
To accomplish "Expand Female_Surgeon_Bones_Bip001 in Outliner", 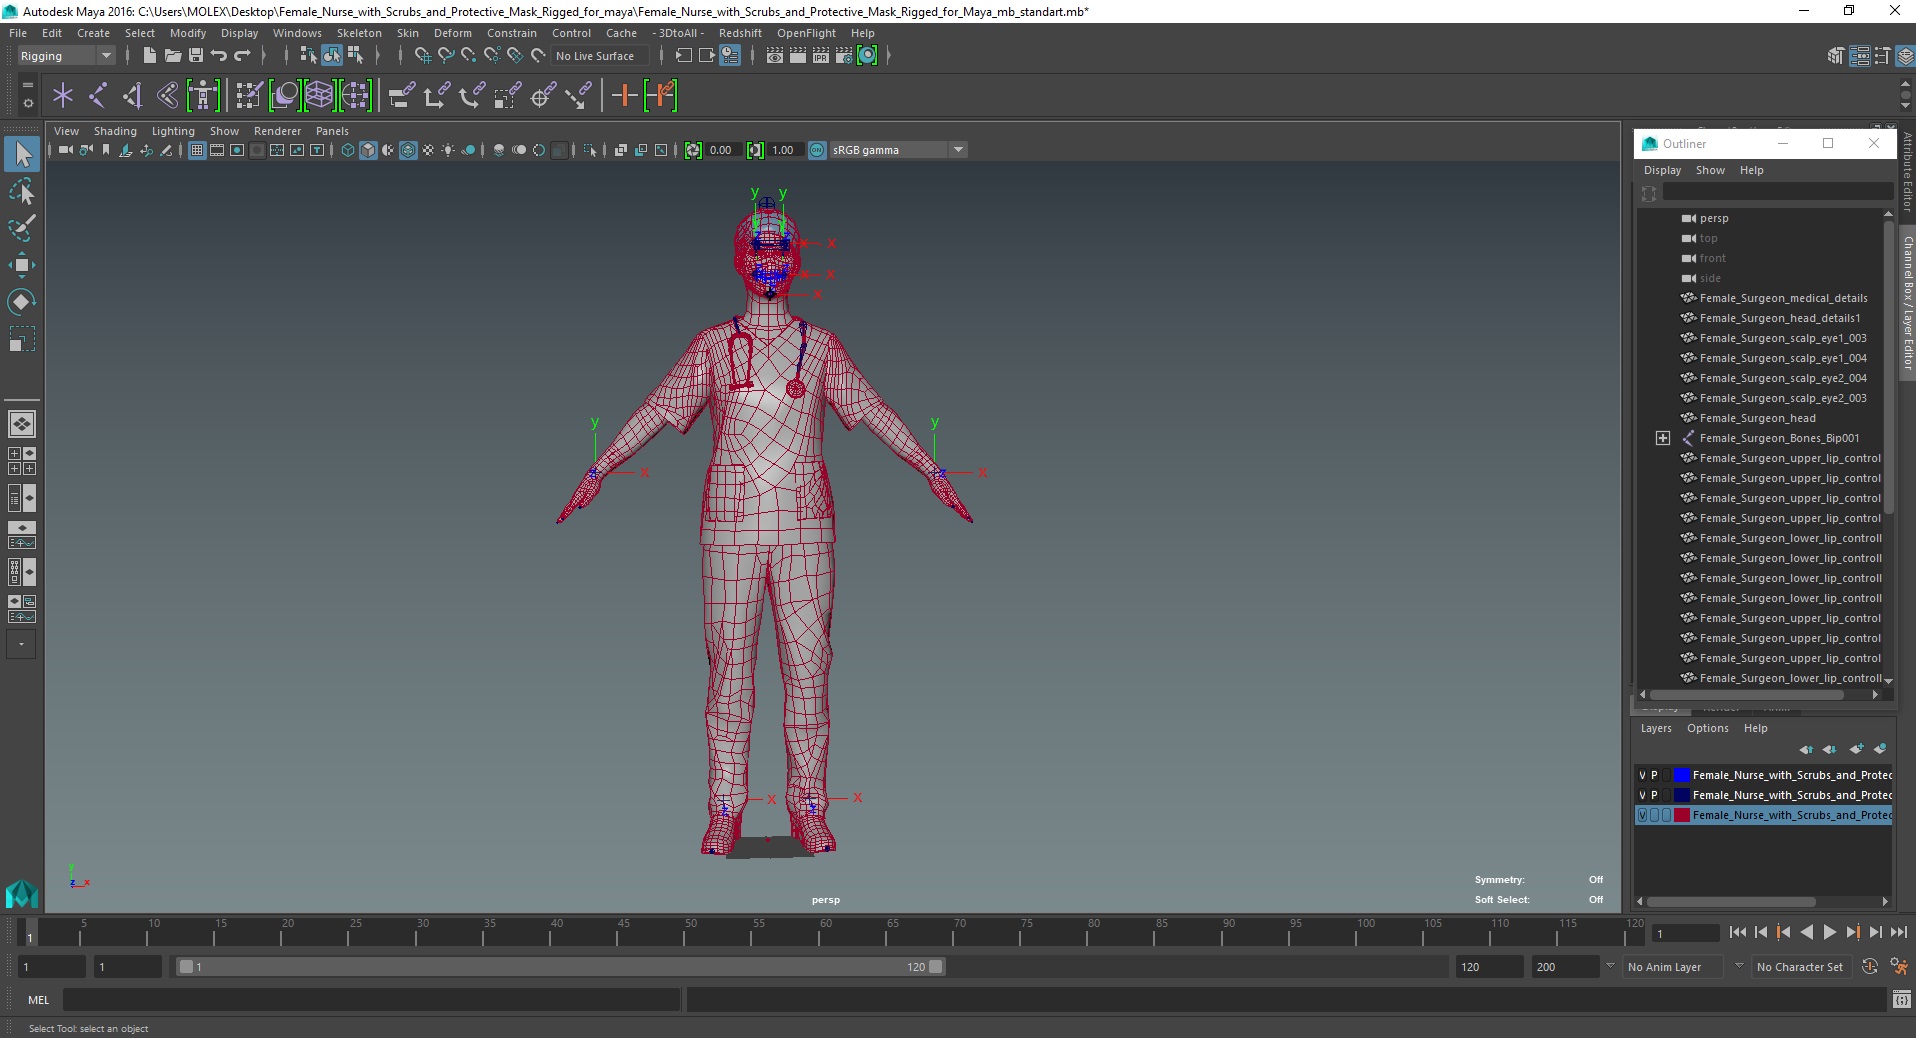I will pyautogui.click(x=1662, y=438).
